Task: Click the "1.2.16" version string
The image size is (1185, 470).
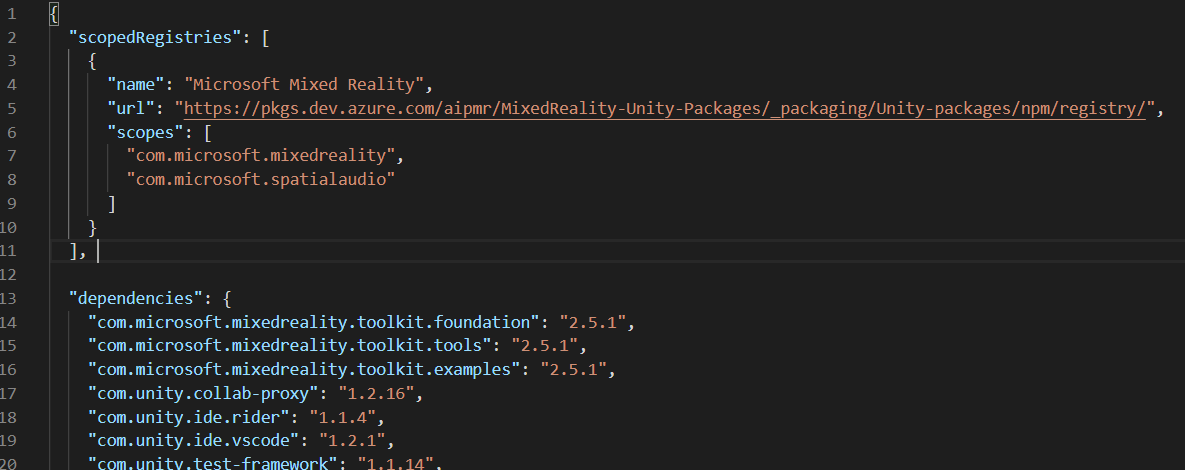Action: pyautogui.click(x=376, y=394)
